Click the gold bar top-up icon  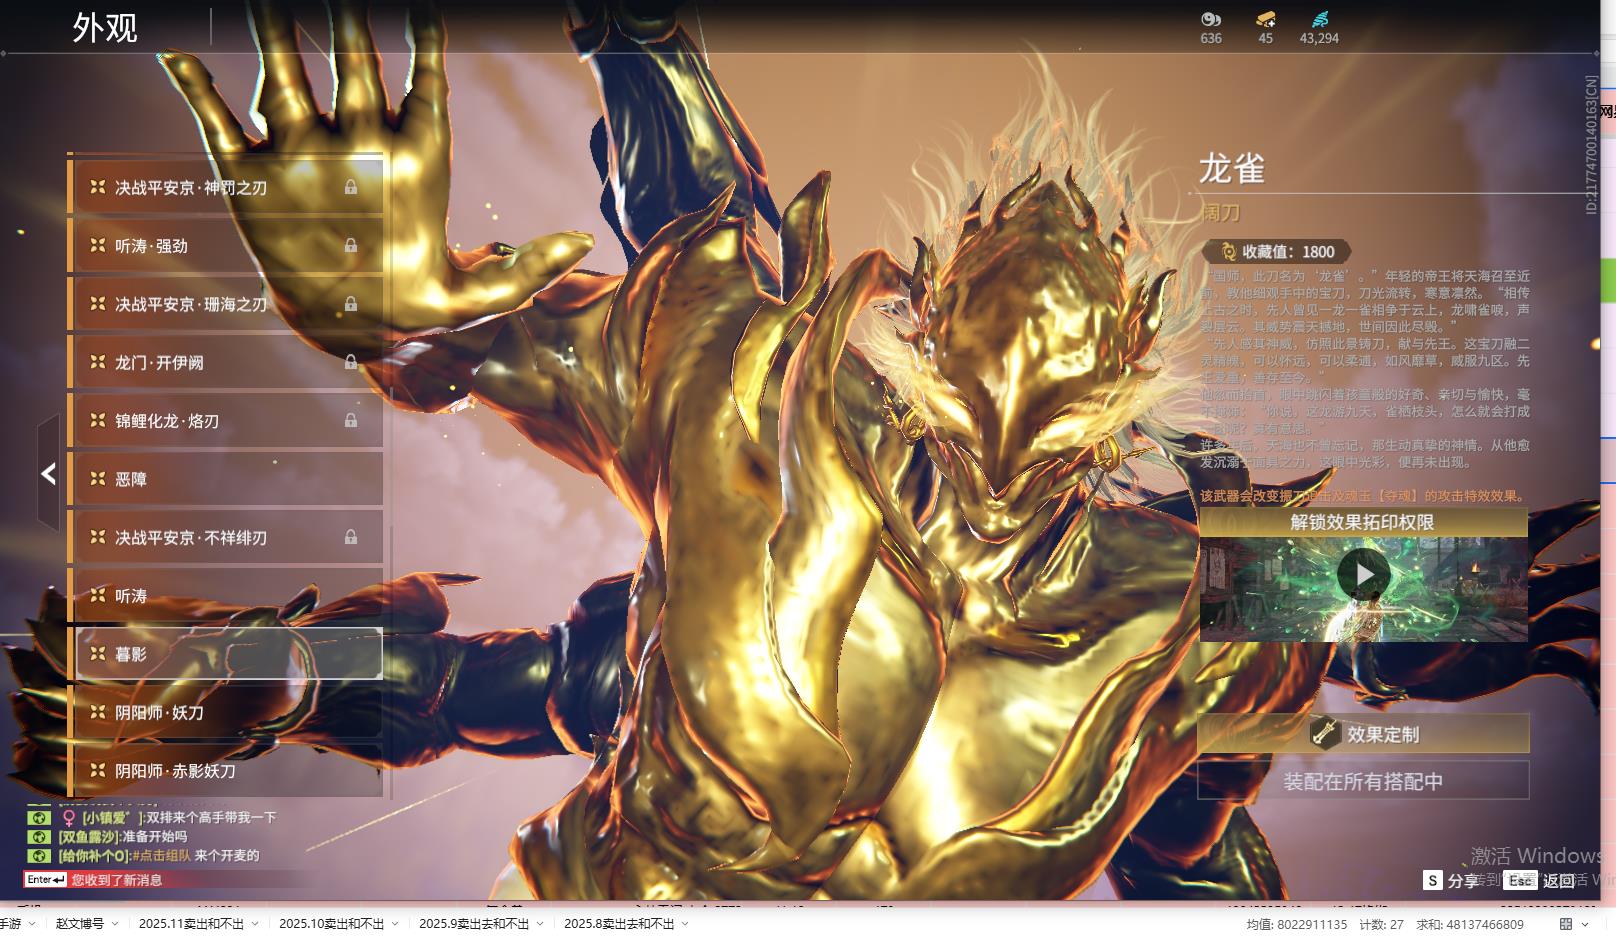click(1266, 20)
